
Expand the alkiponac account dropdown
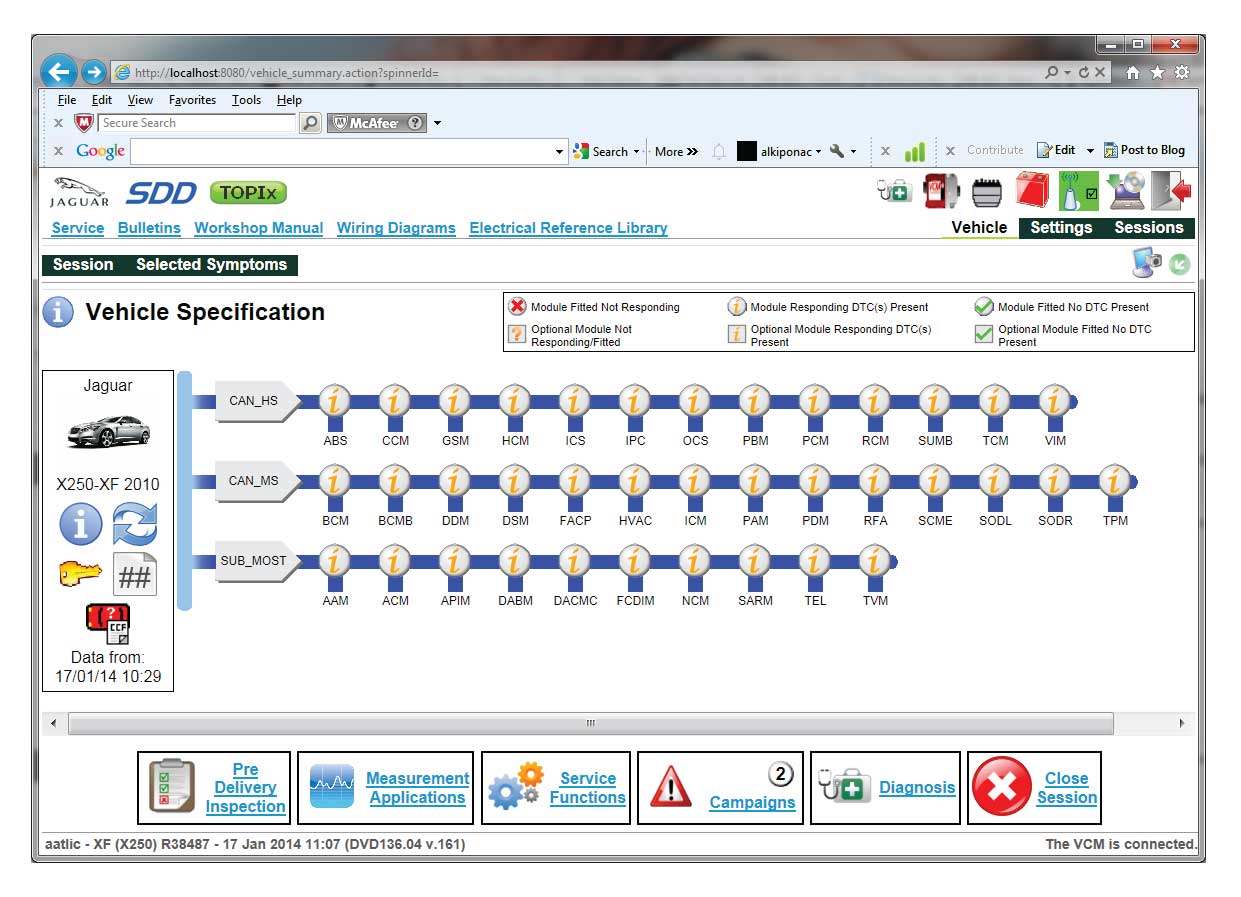point(818,152)
